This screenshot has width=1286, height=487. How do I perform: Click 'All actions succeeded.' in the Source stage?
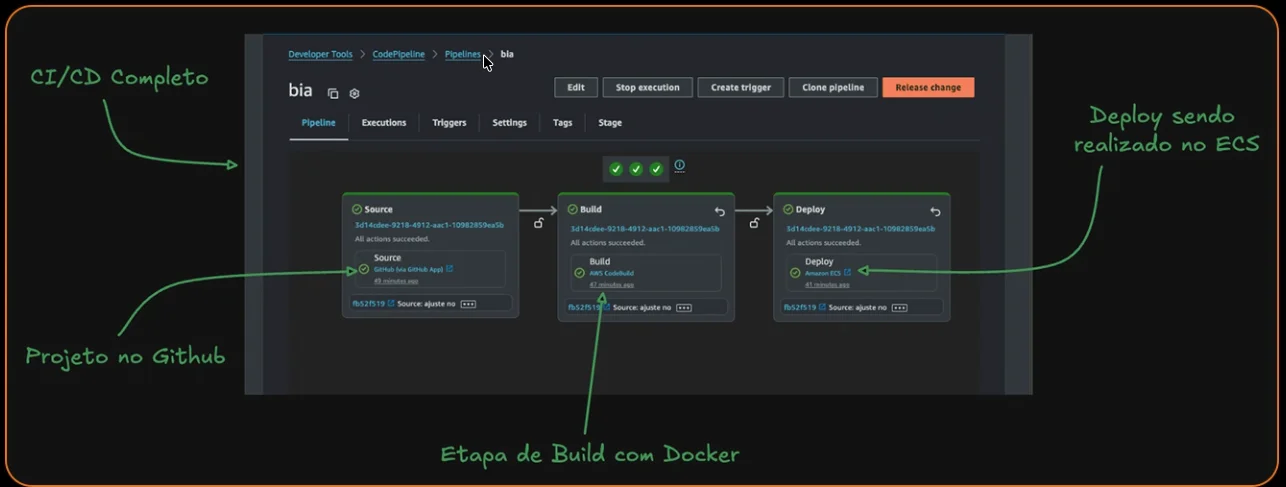pos(392,239)
